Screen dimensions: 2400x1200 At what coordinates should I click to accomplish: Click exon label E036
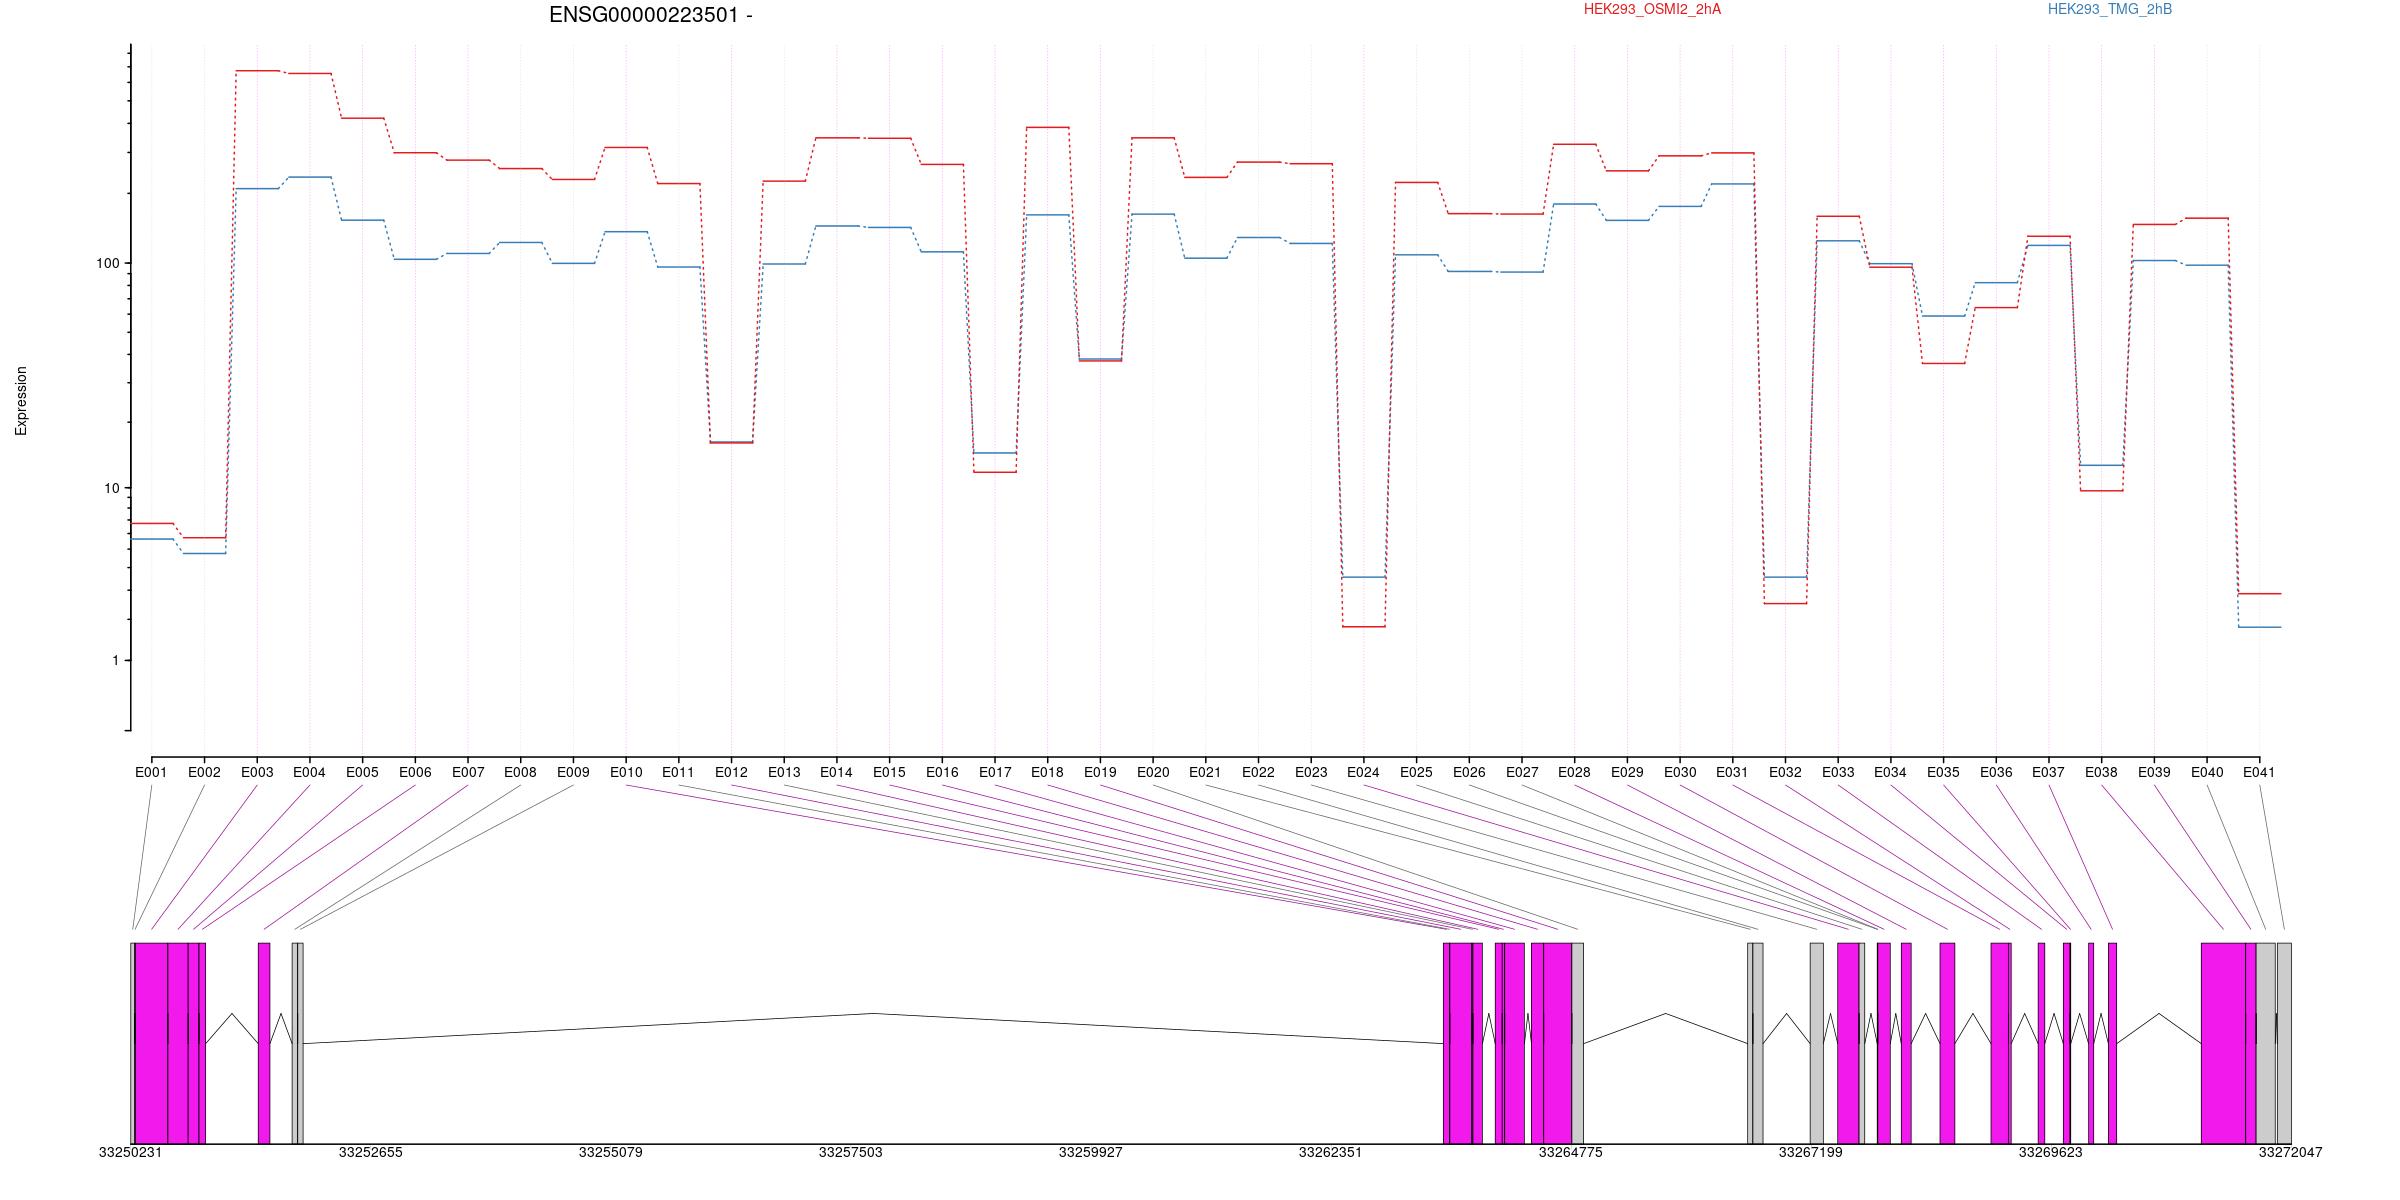tap(1996, 772)
